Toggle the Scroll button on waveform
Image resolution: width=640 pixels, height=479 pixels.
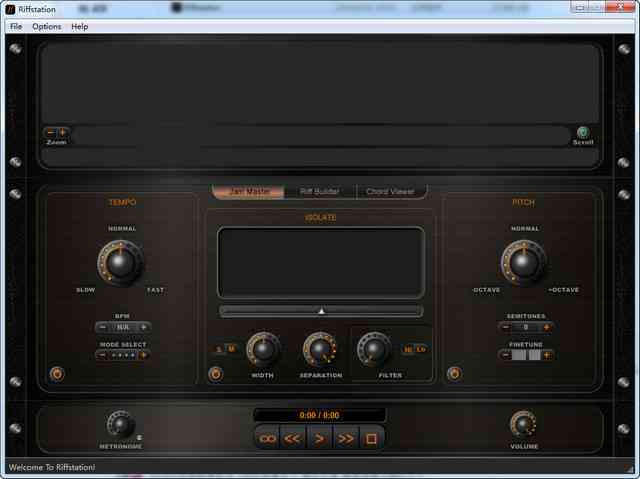[x=583, y=132]
